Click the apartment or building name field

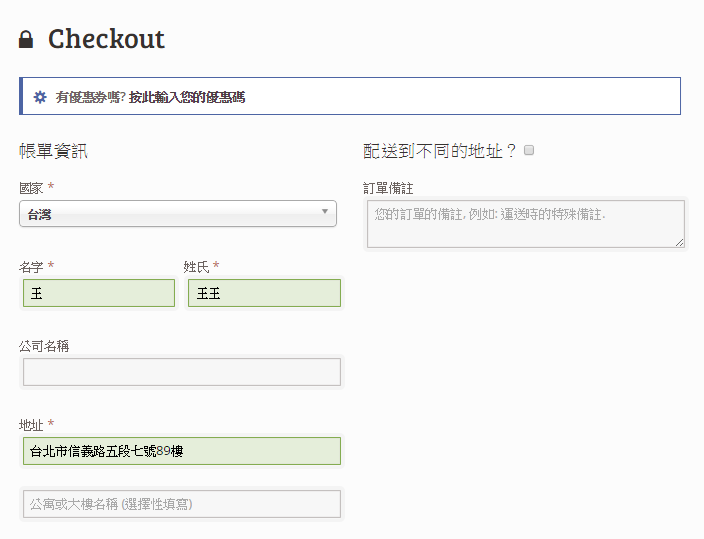point(181,504)
